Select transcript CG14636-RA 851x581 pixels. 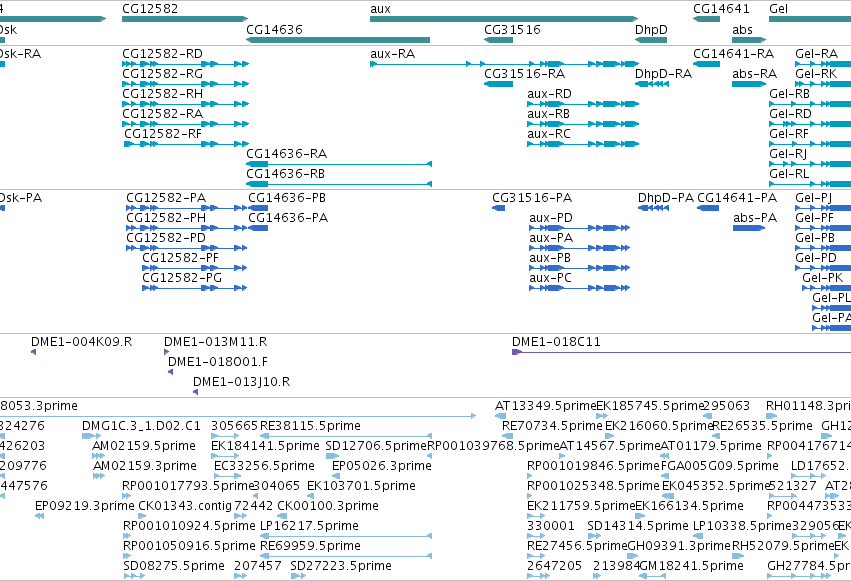pos(339,164)
